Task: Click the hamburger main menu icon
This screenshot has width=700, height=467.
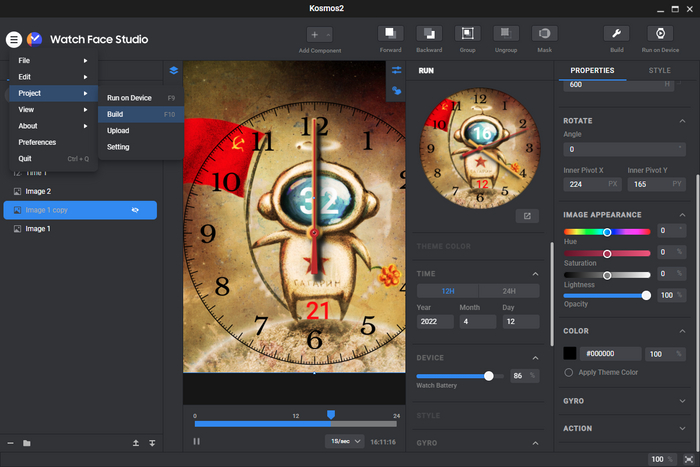Action: [x=13, y=39]
